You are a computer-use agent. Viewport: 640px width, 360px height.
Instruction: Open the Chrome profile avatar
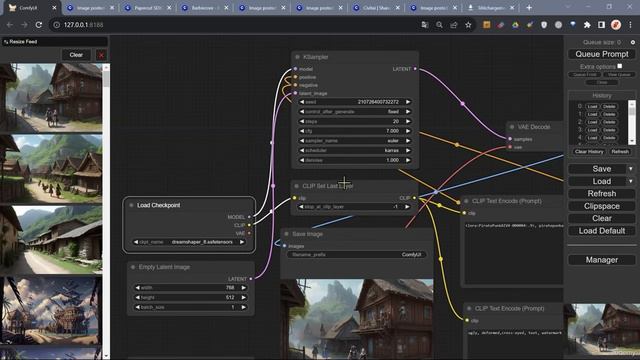[616, 25]
